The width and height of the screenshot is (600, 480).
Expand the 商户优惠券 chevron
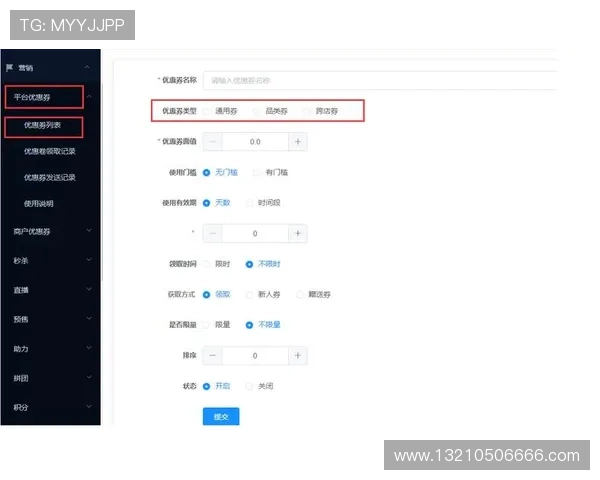click(89, 230)
